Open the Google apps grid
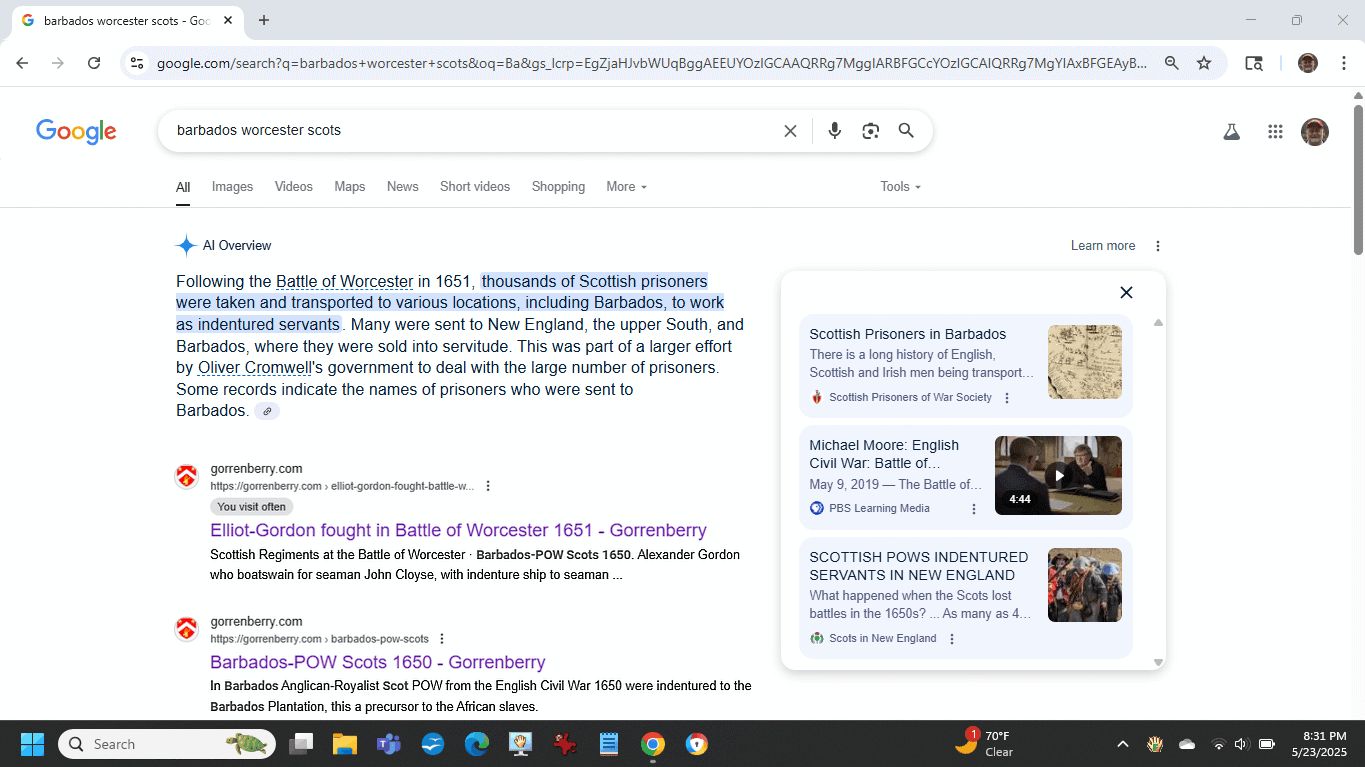This screenshot has width=1365, height=767. [1274, 132]
